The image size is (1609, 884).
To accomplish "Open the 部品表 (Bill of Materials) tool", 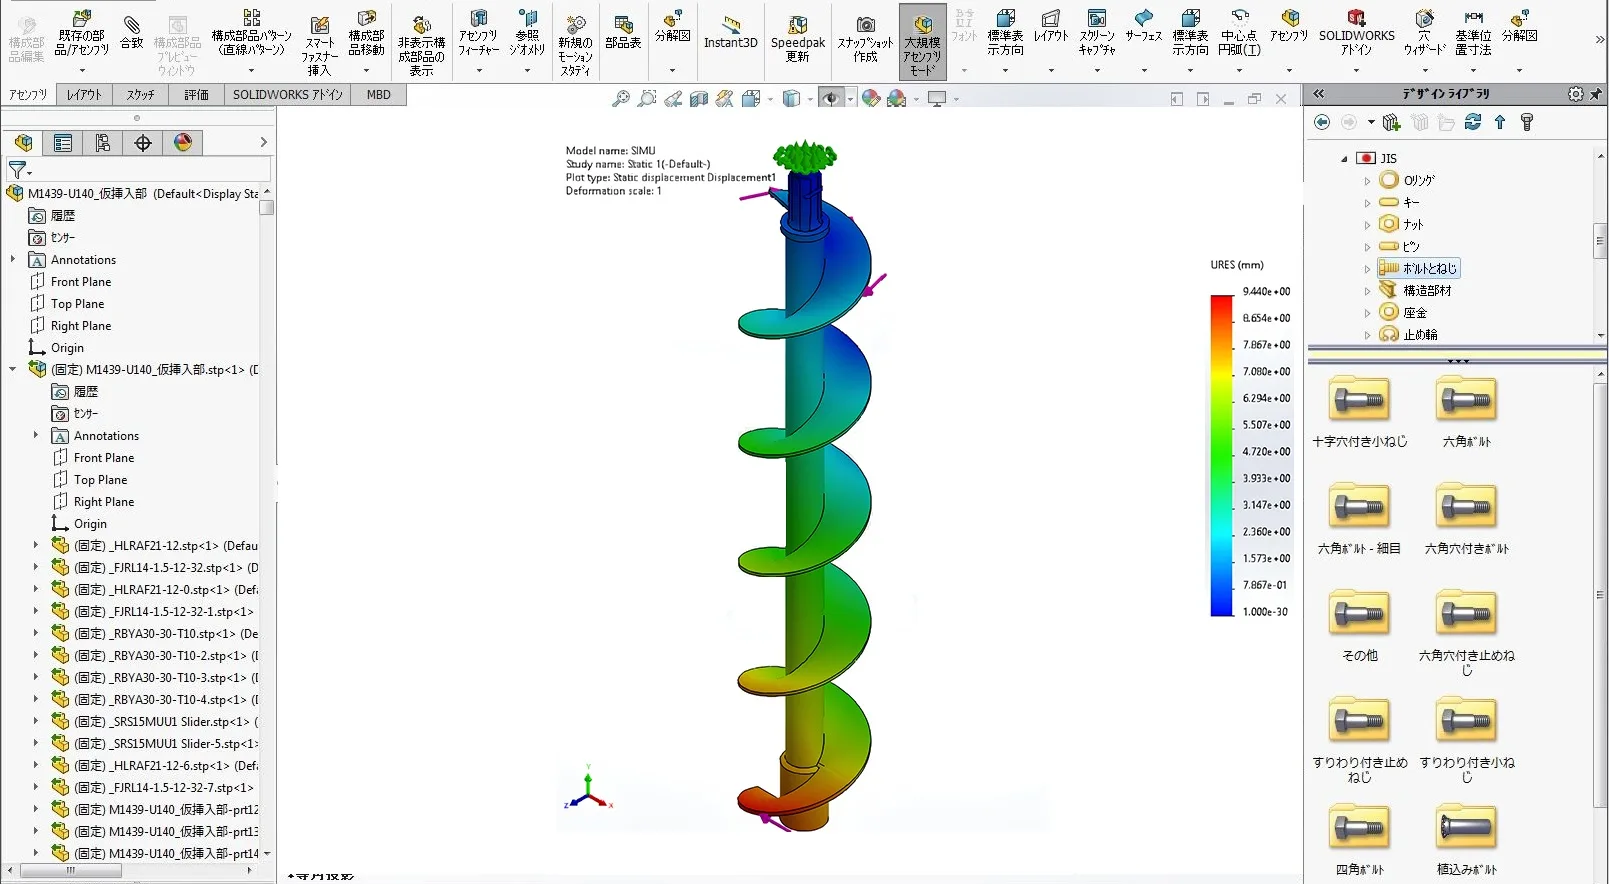I will point(623,32).
